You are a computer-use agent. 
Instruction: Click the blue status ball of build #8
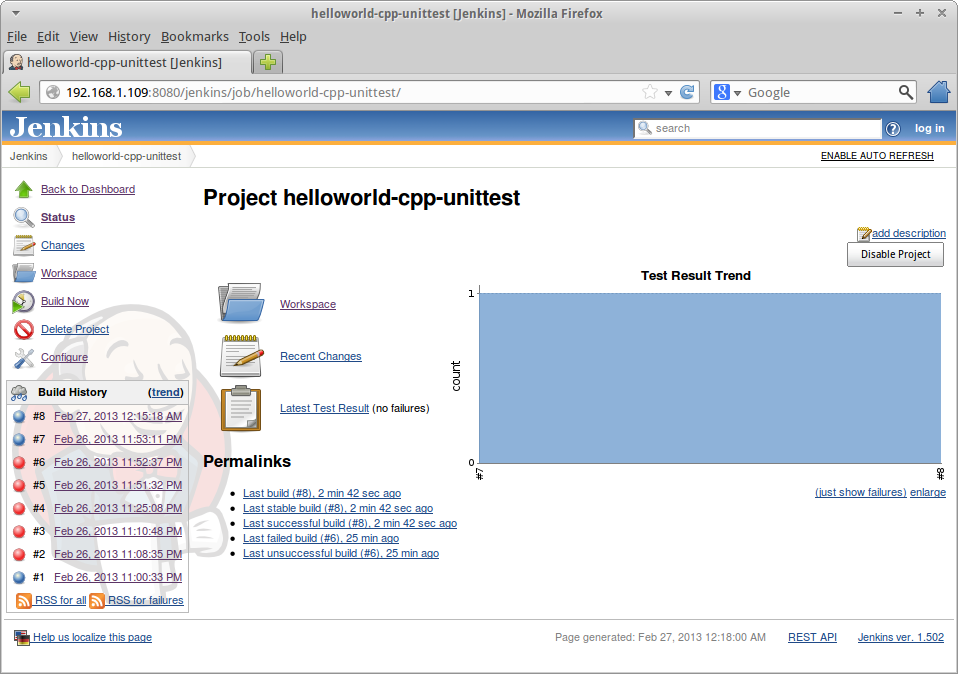(20, 417)
